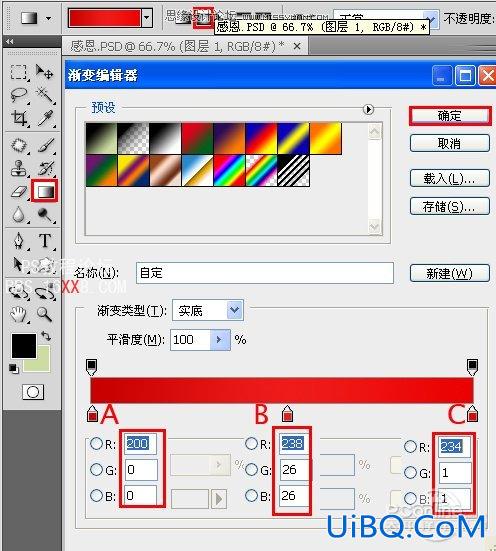The image size is (496, 551).
Task: Select the B radio for stop B
Action: coord(251,495)
